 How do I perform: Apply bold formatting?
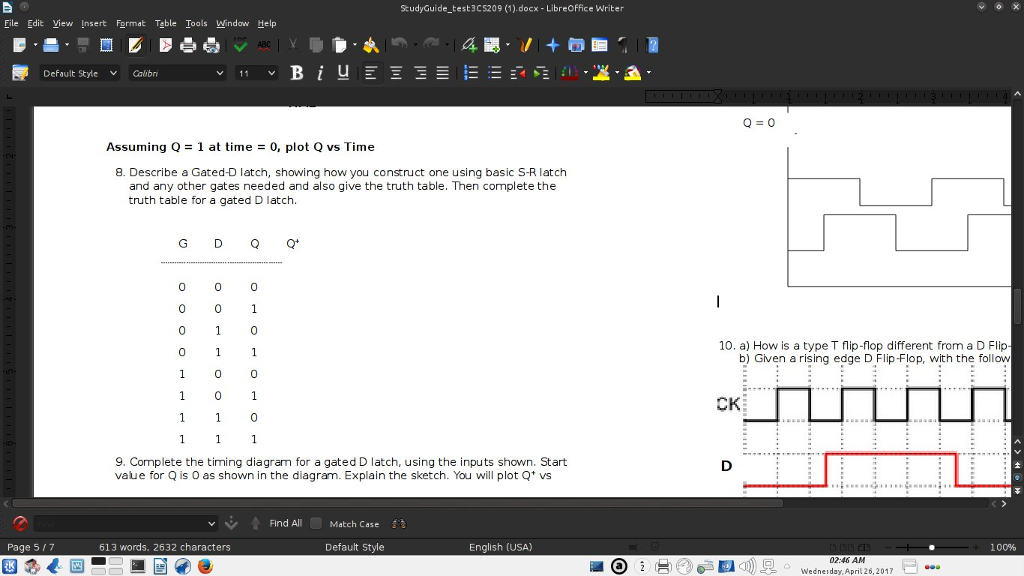click(296, 72)
